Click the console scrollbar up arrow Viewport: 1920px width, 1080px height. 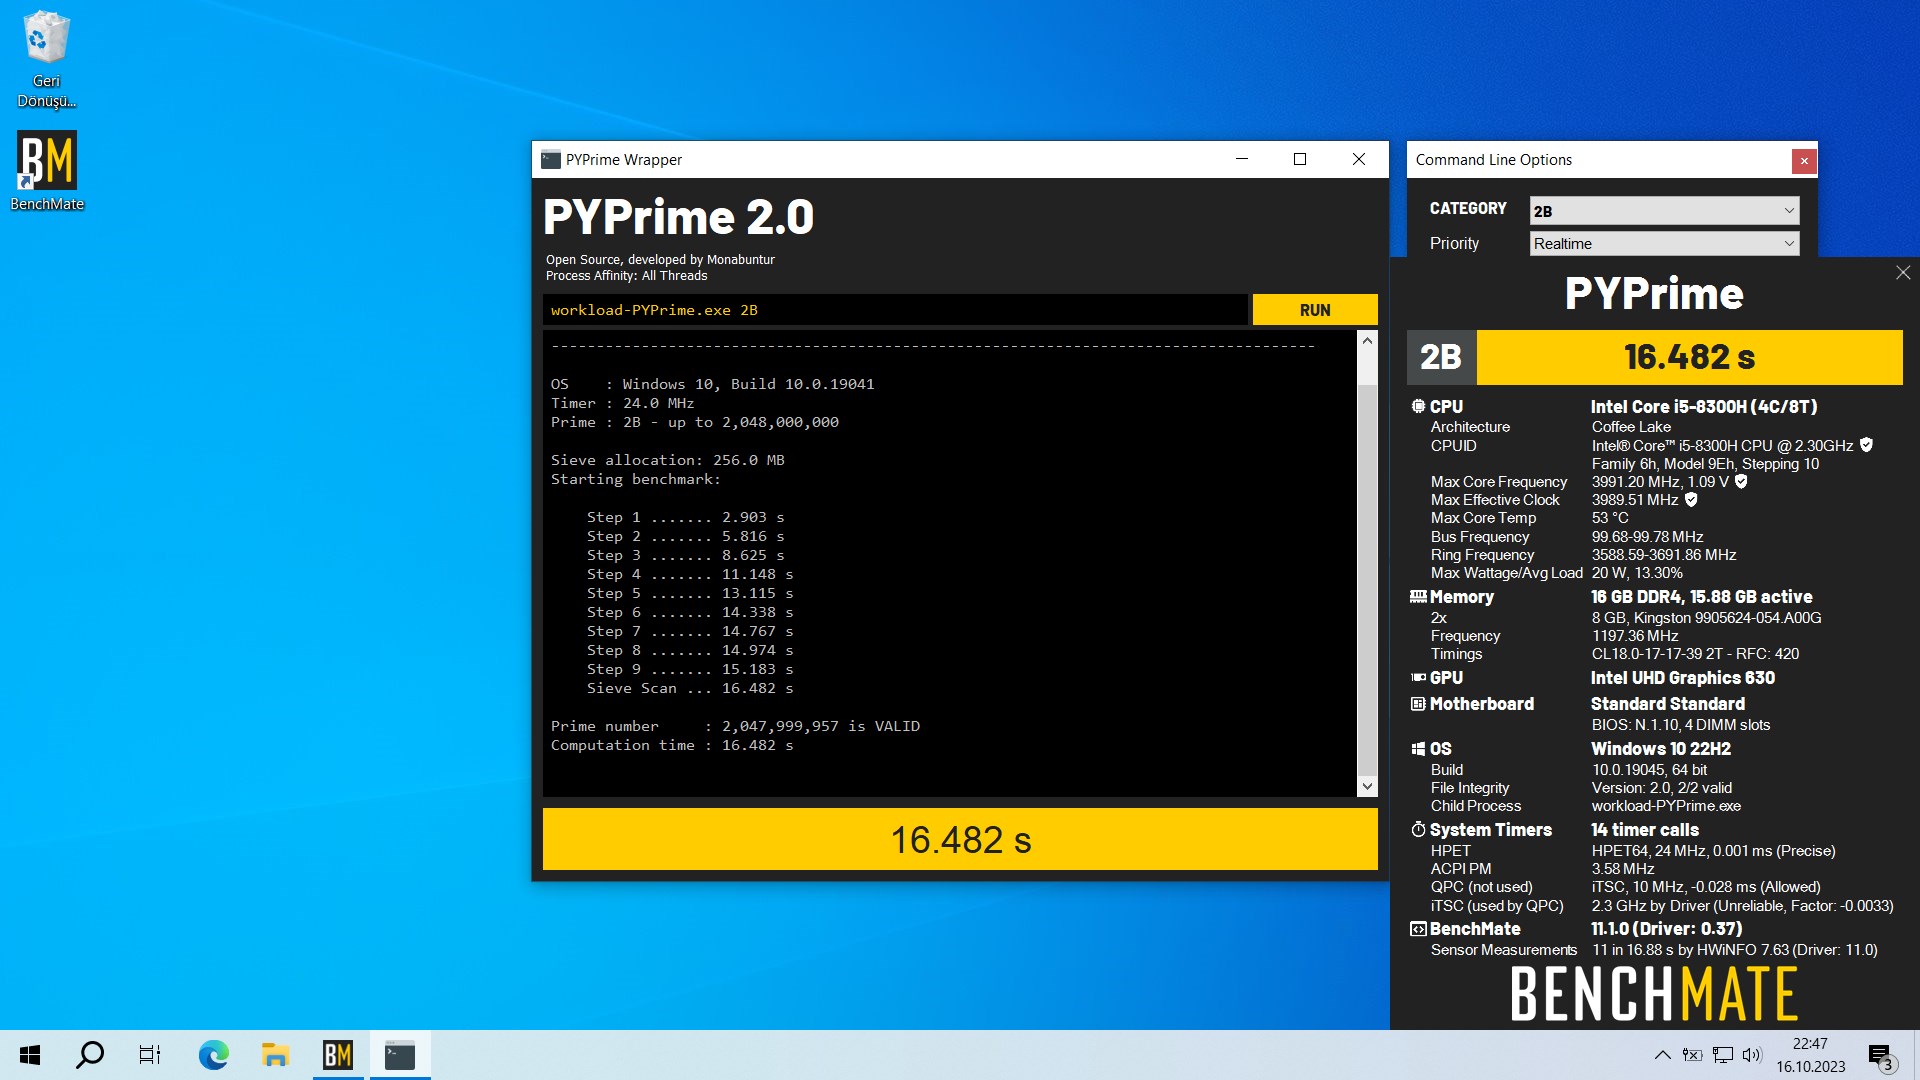pyautogui.click(x=1367, y=341)
